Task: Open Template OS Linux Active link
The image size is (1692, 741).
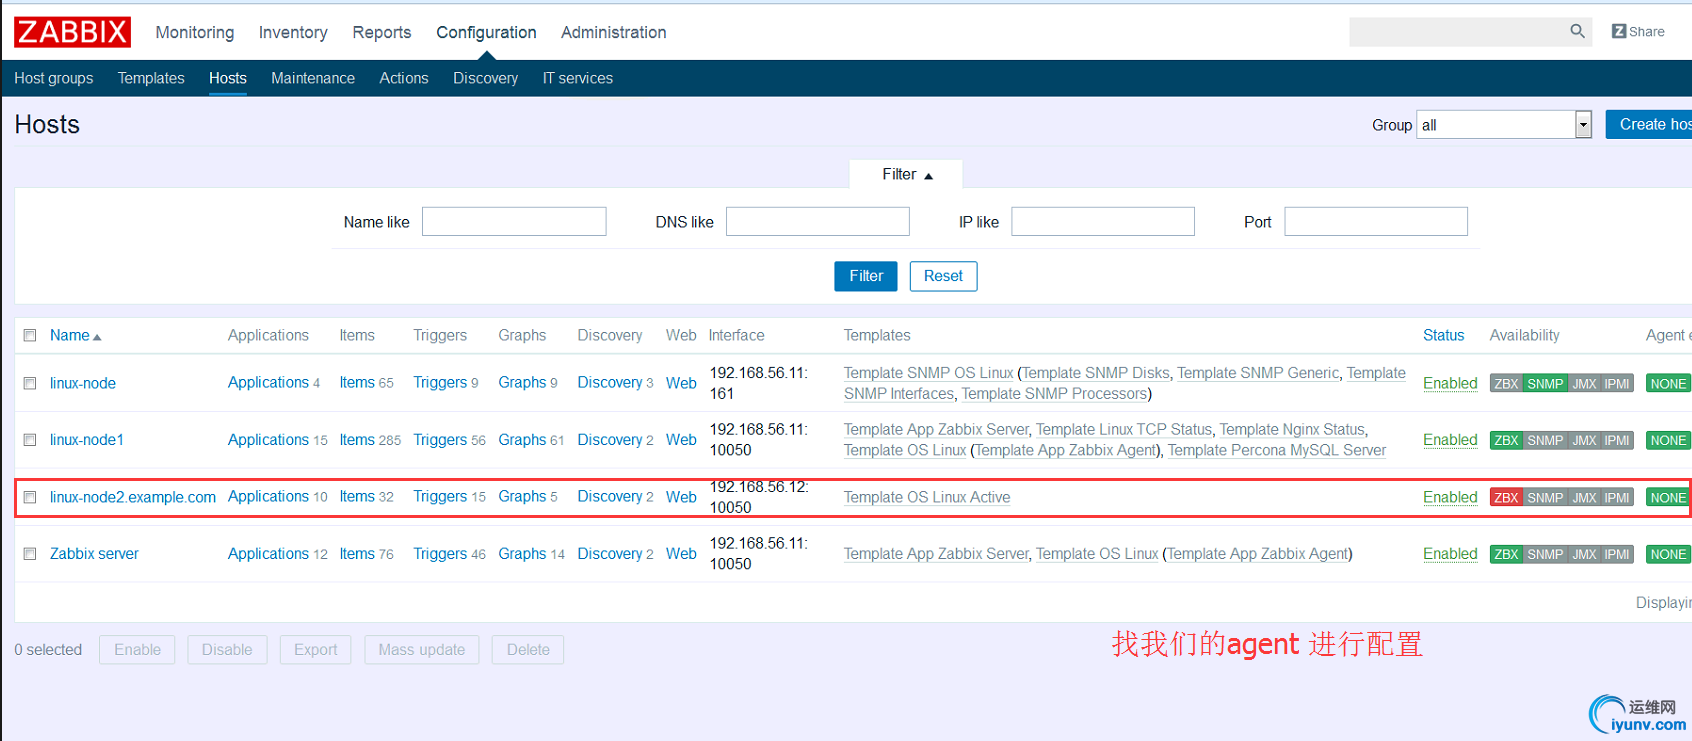Action: pos(927,498)
